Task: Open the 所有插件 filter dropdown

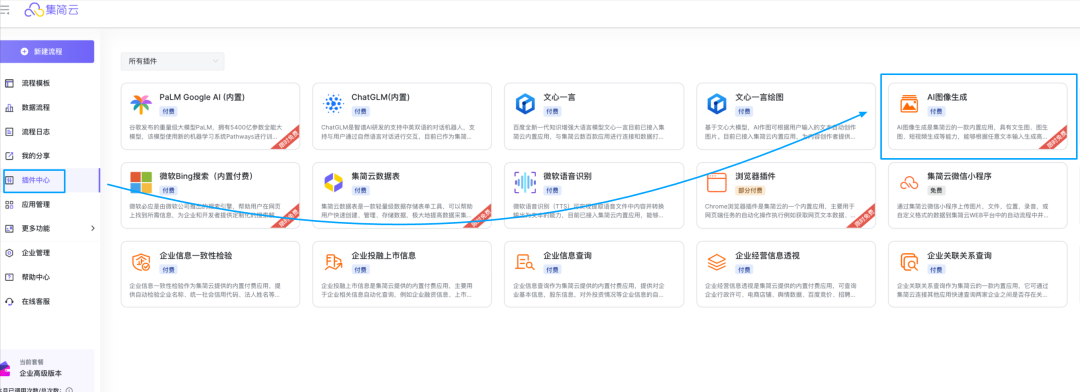Action: 172,61
